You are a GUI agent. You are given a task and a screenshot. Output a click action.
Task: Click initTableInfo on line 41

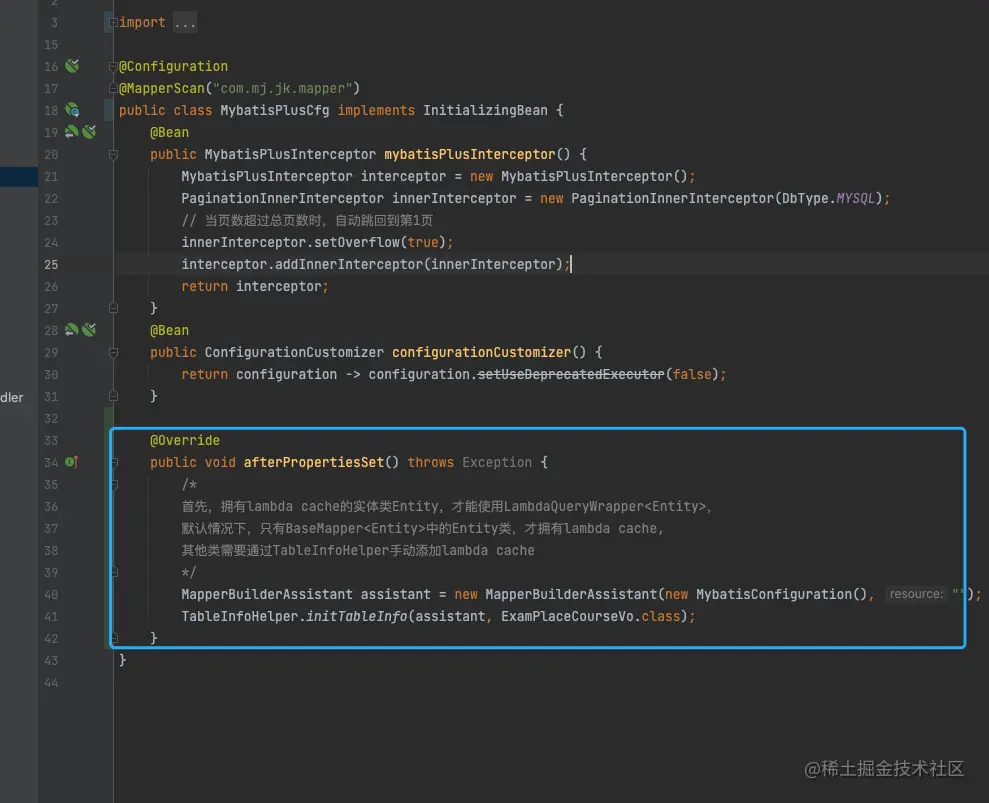[356, 616]
